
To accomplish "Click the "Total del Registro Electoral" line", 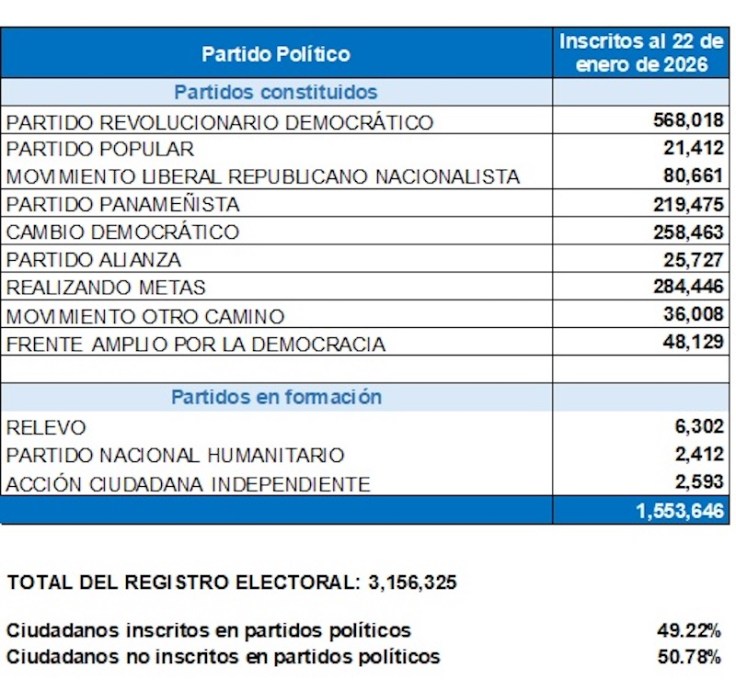I will pyautogui.click(x=232, y=583).
